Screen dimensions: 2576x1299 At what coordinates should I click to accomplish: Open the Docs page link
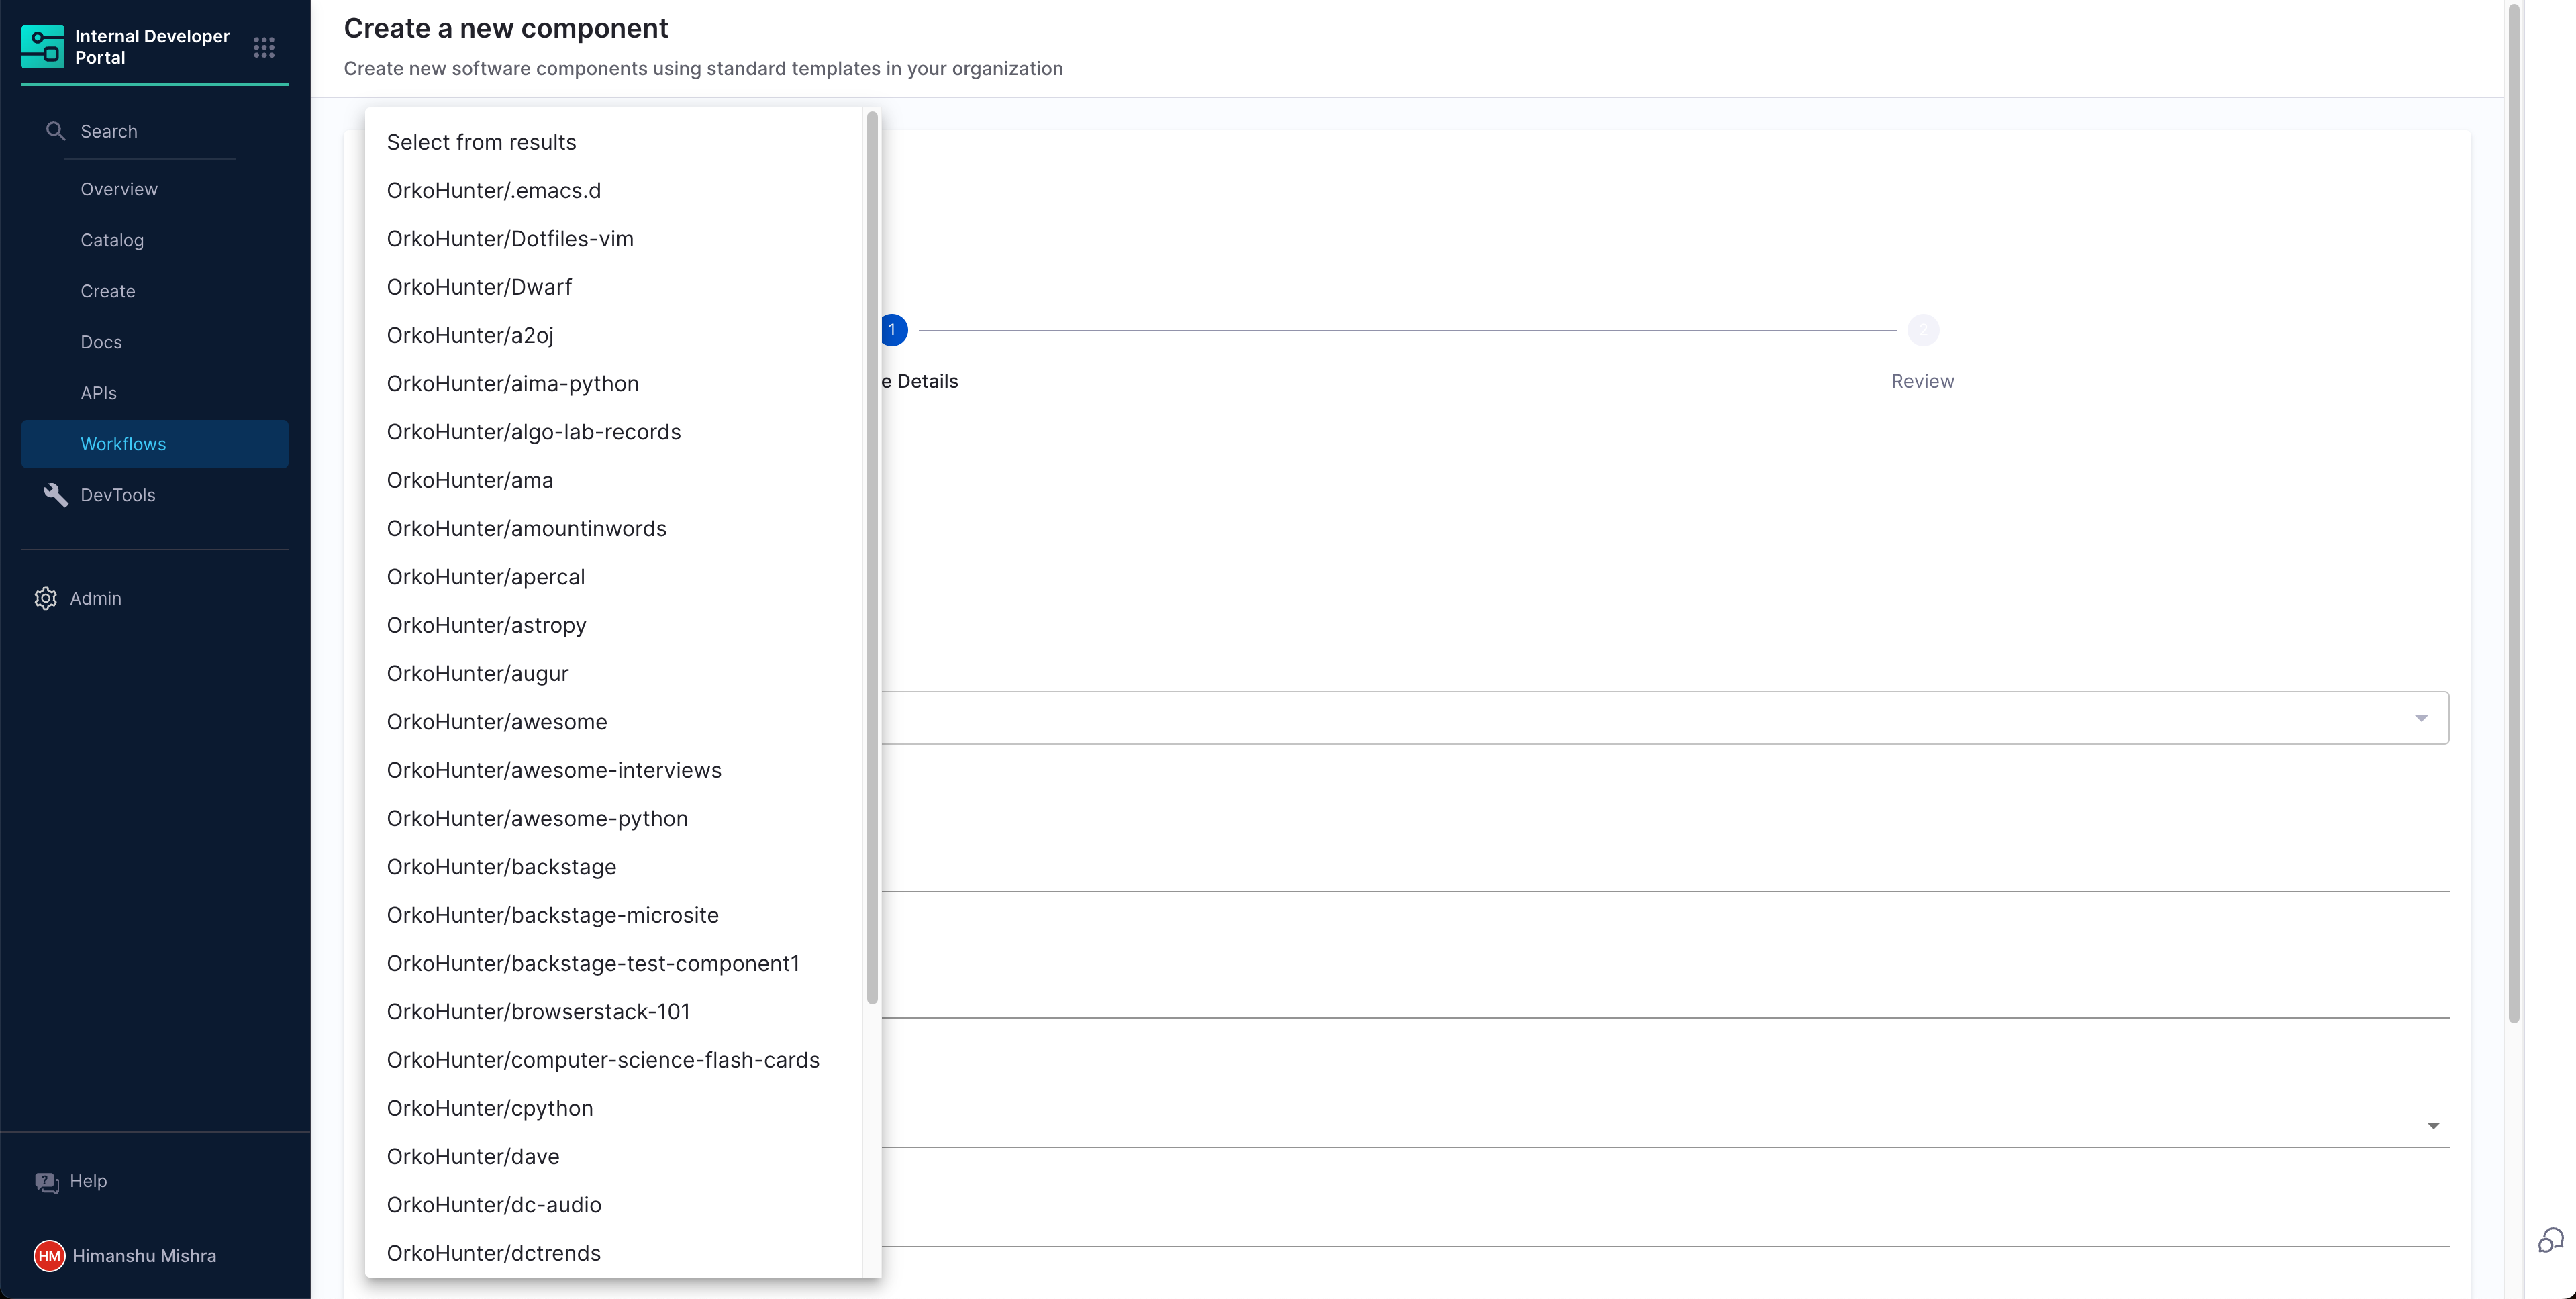101,342
